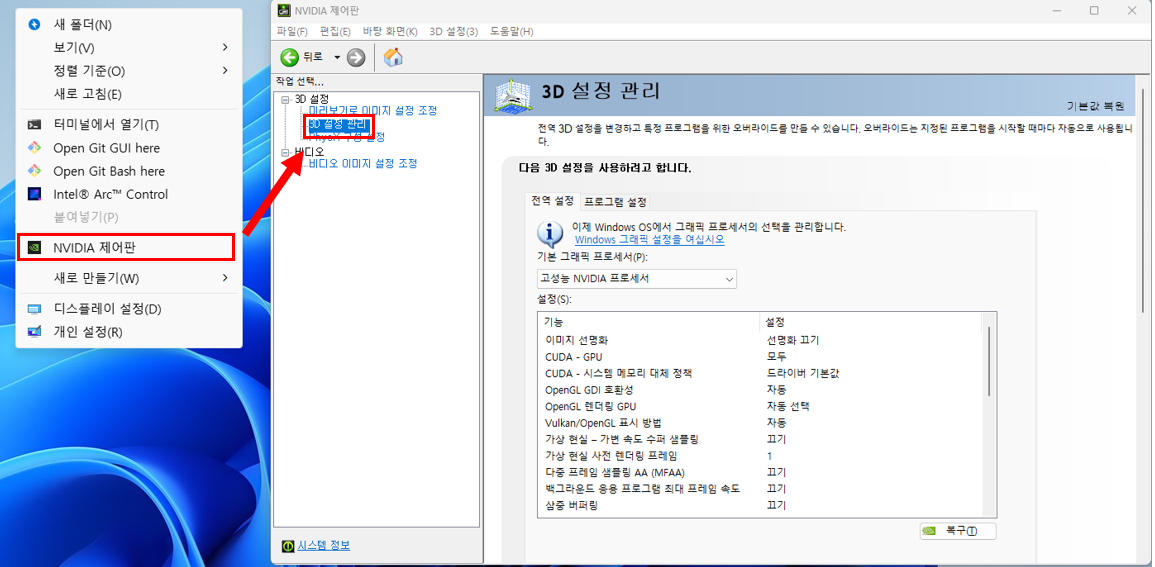Switch to 전역 설정 tab
The height and width of the screenshot is (567, 1155).
[552, 201]
